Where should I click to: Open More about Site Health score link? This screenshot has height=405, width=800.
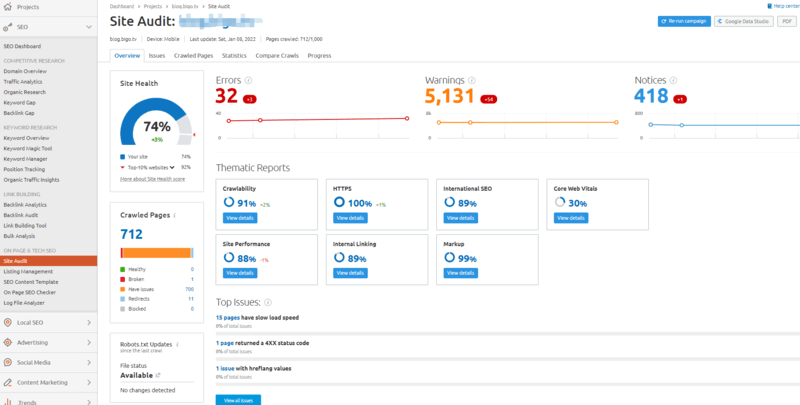pyautogui.click(x=153, y=179)
